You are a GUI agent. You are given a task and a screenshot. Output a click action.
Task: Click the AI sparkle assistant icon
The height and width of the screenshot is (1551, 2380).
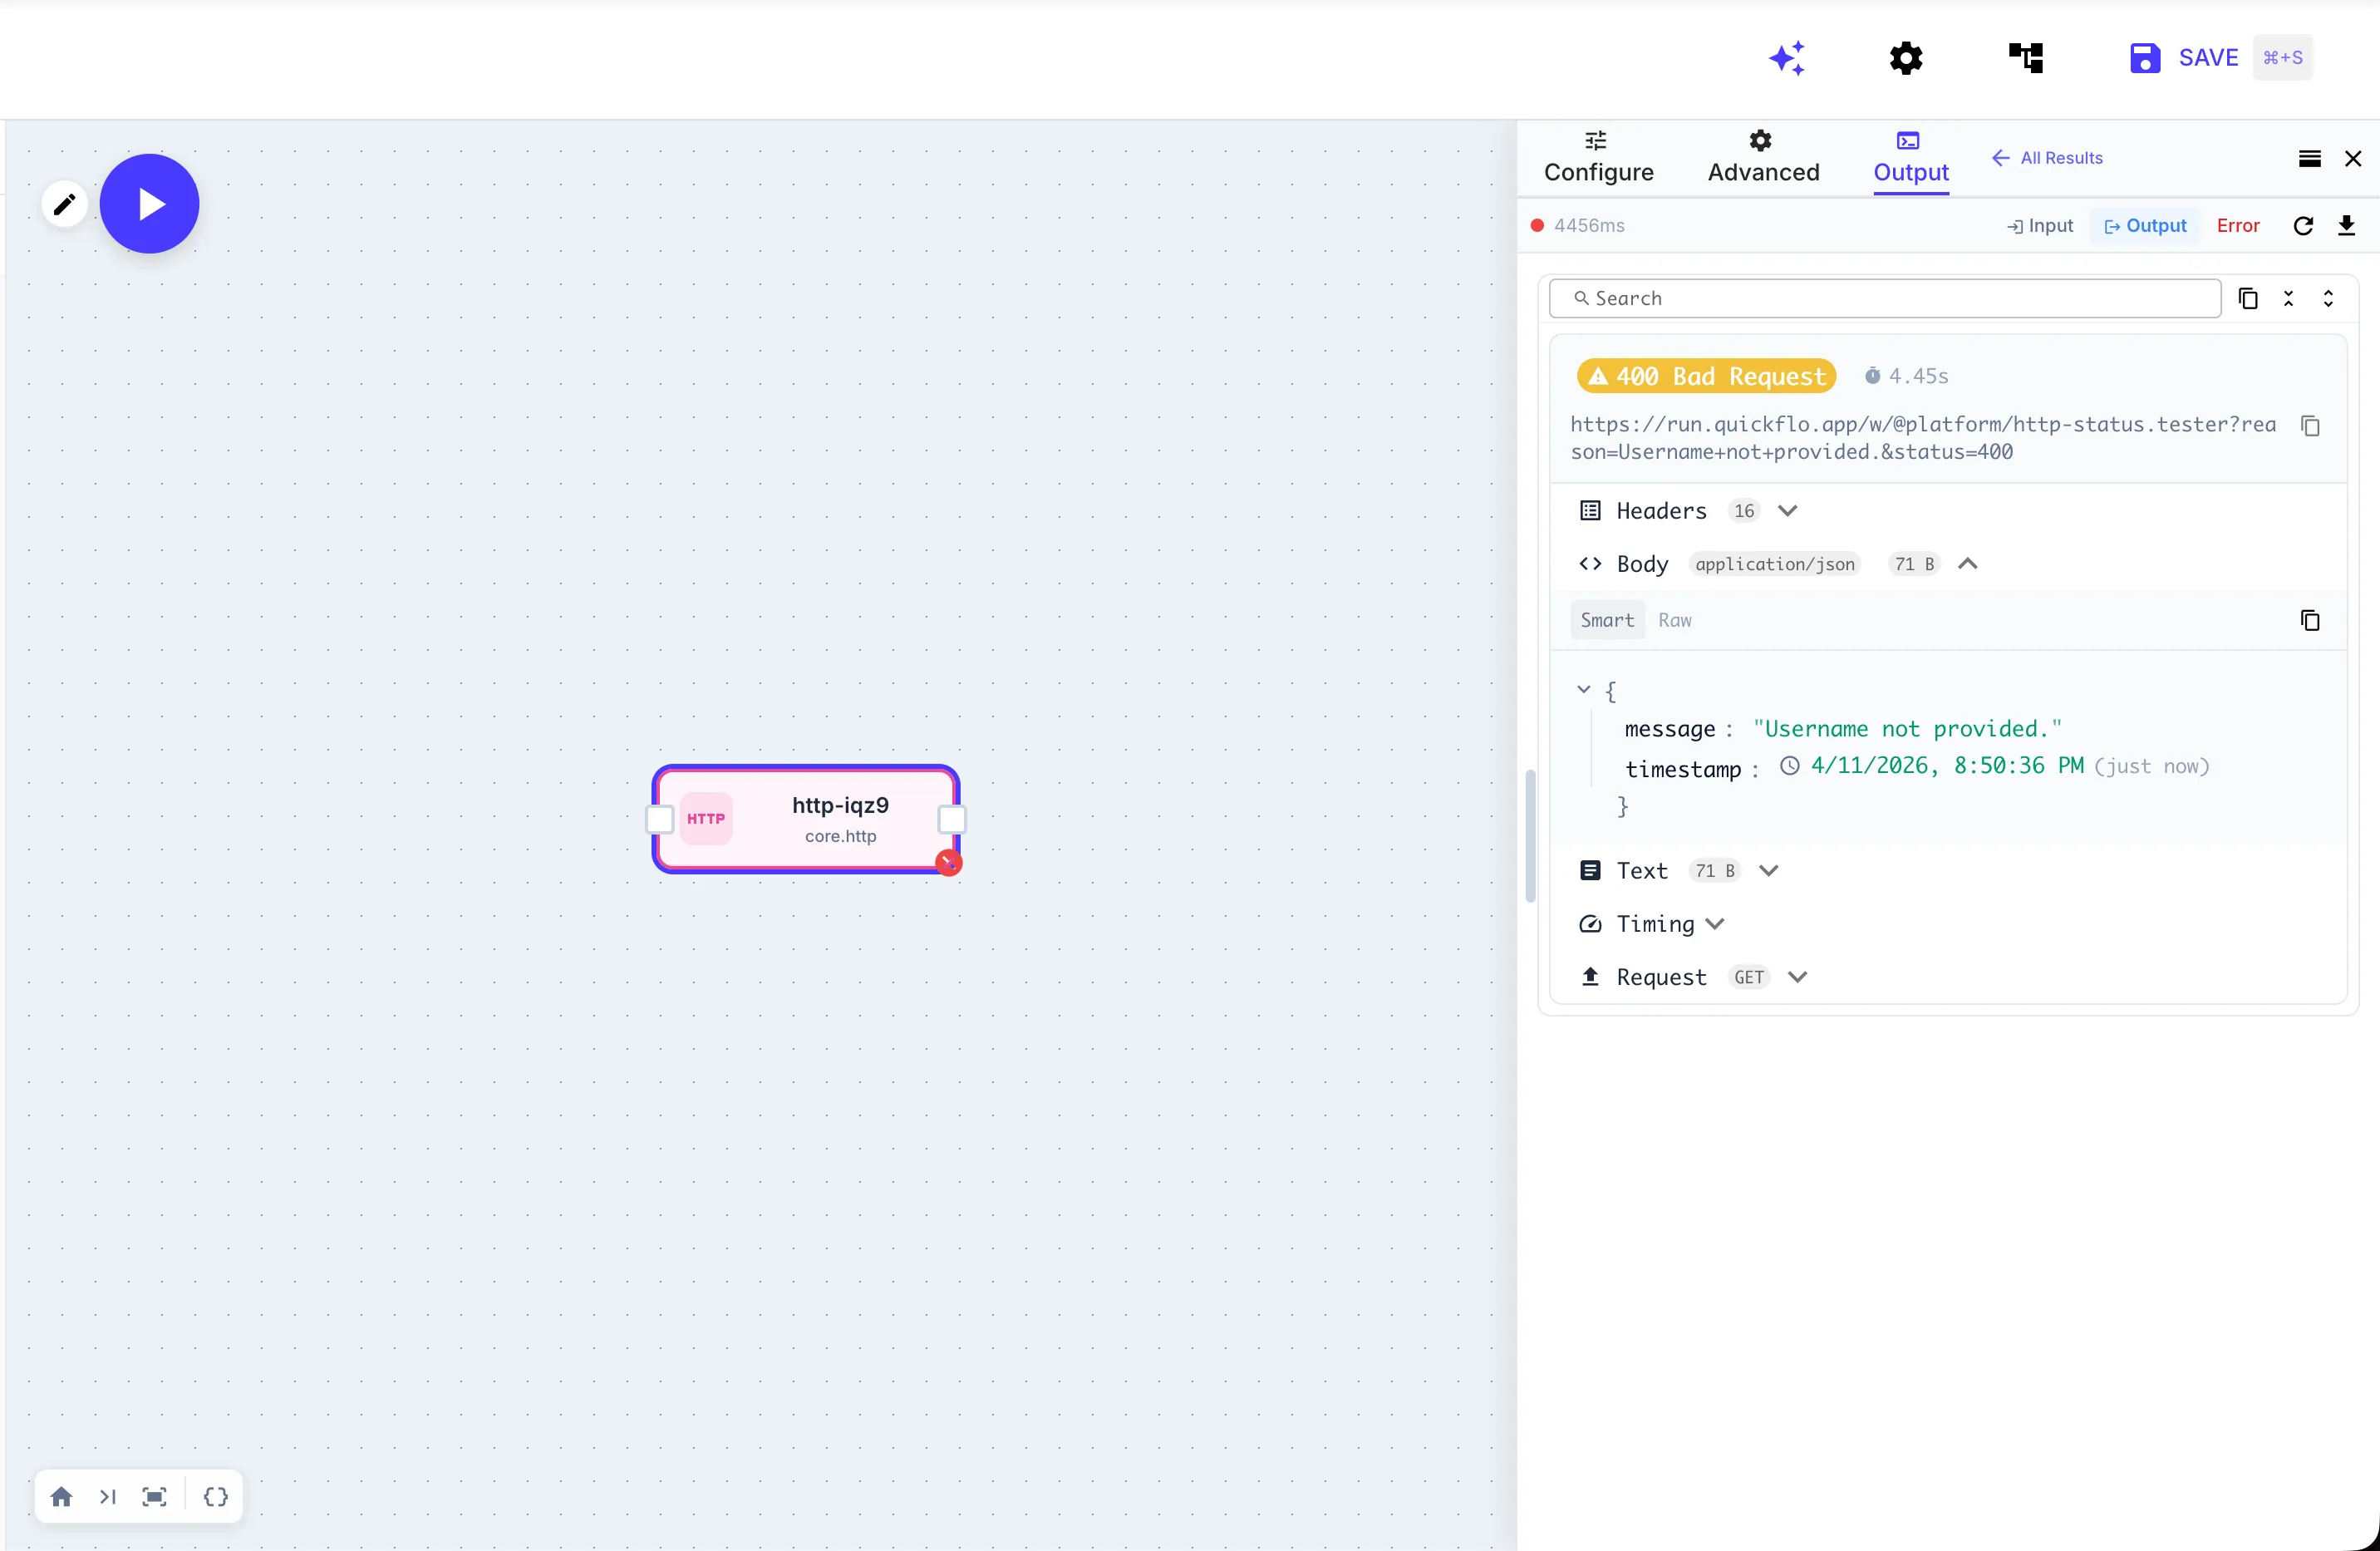1787,58
